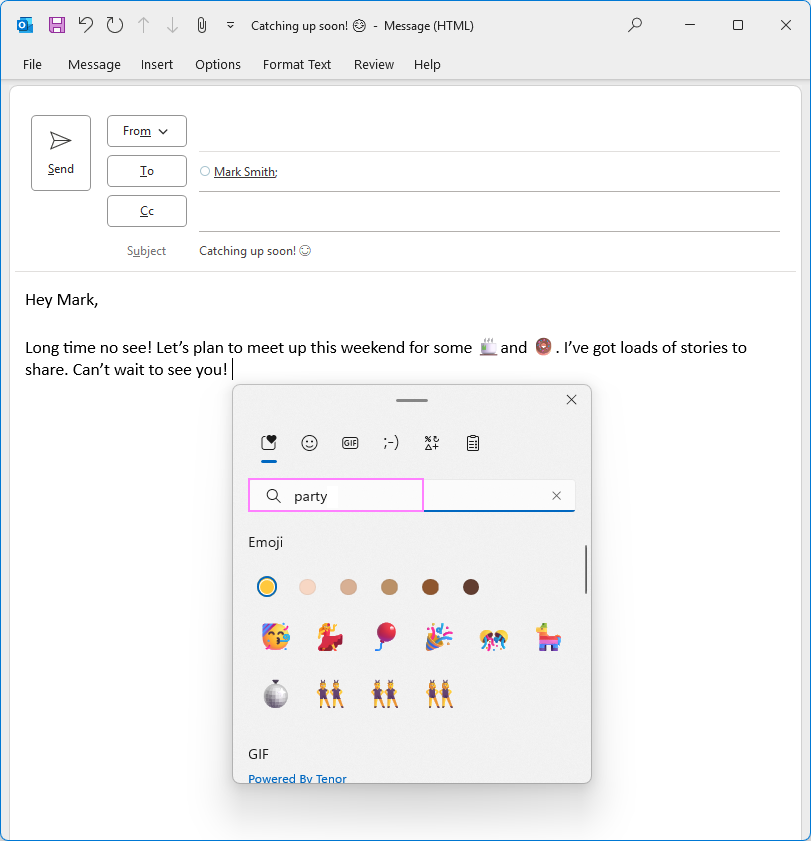The width and height of the screenshot is (811, 841).
Task: Insert the first people with bunny ears emoji
Action: (330, 694)
